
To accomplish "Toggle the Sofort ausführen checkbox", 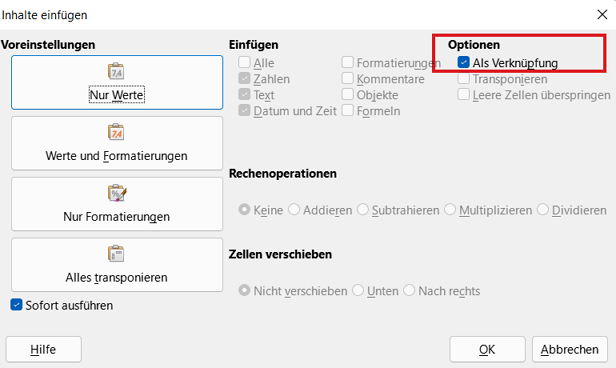I will [x=16, y=305].
